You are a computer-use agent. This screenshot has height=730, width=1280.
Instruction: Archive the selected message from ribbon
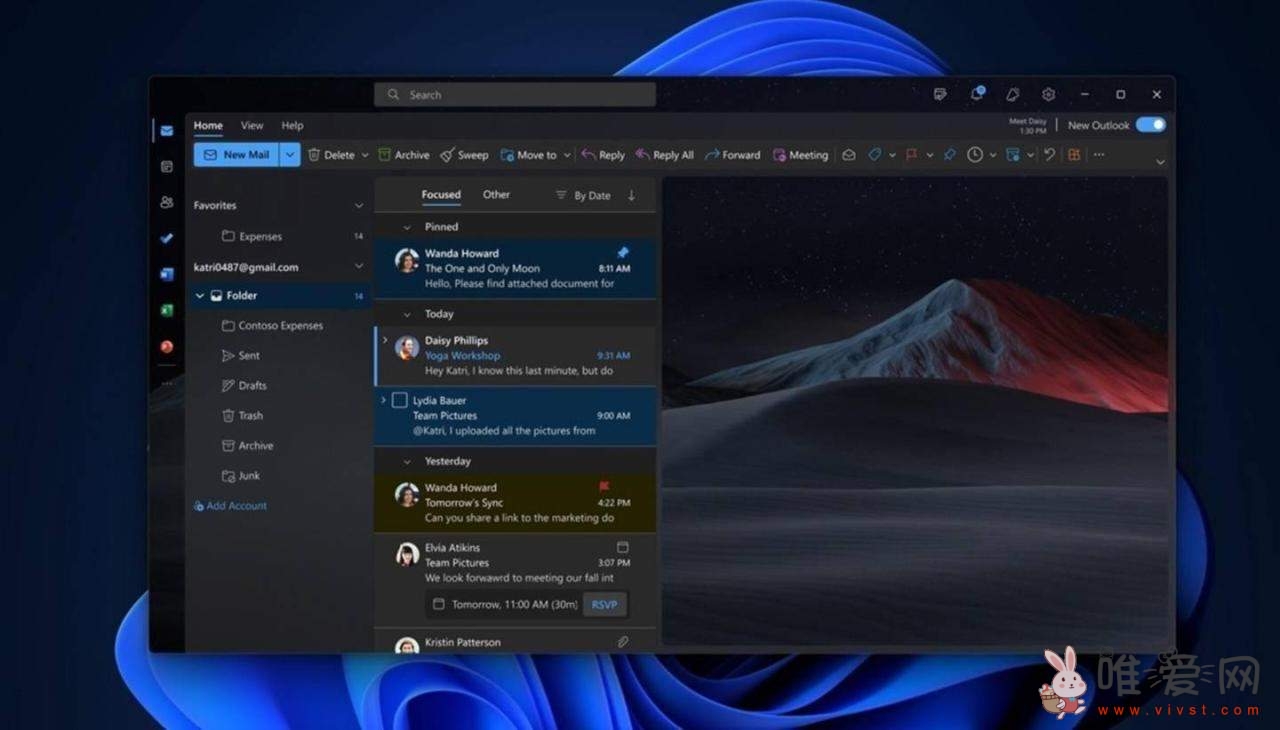pos(404,155)
